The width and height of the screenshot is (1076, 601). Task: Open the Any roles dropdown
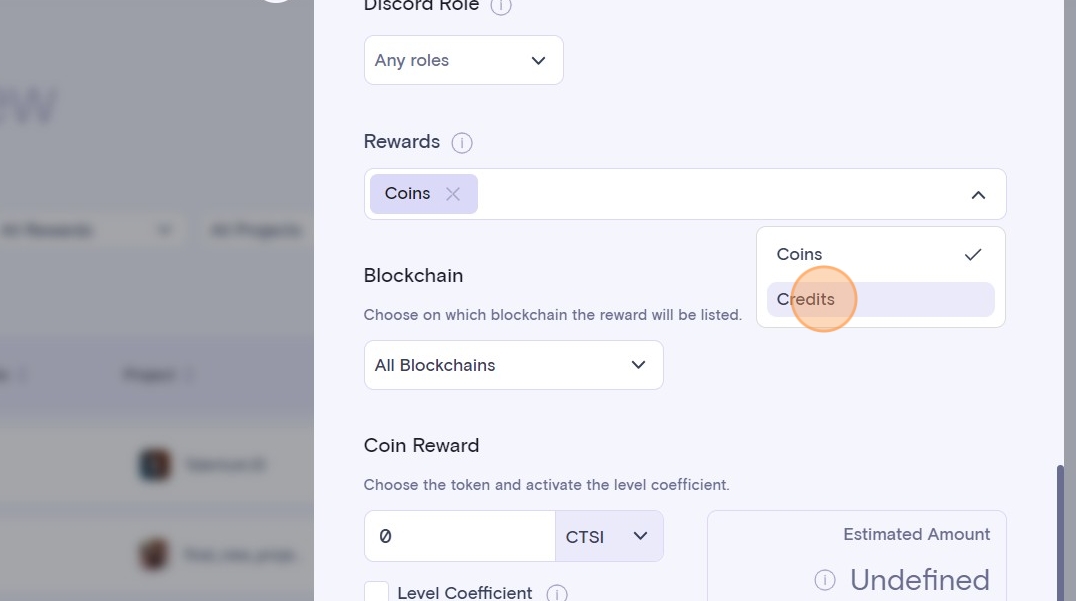(463, 60)
